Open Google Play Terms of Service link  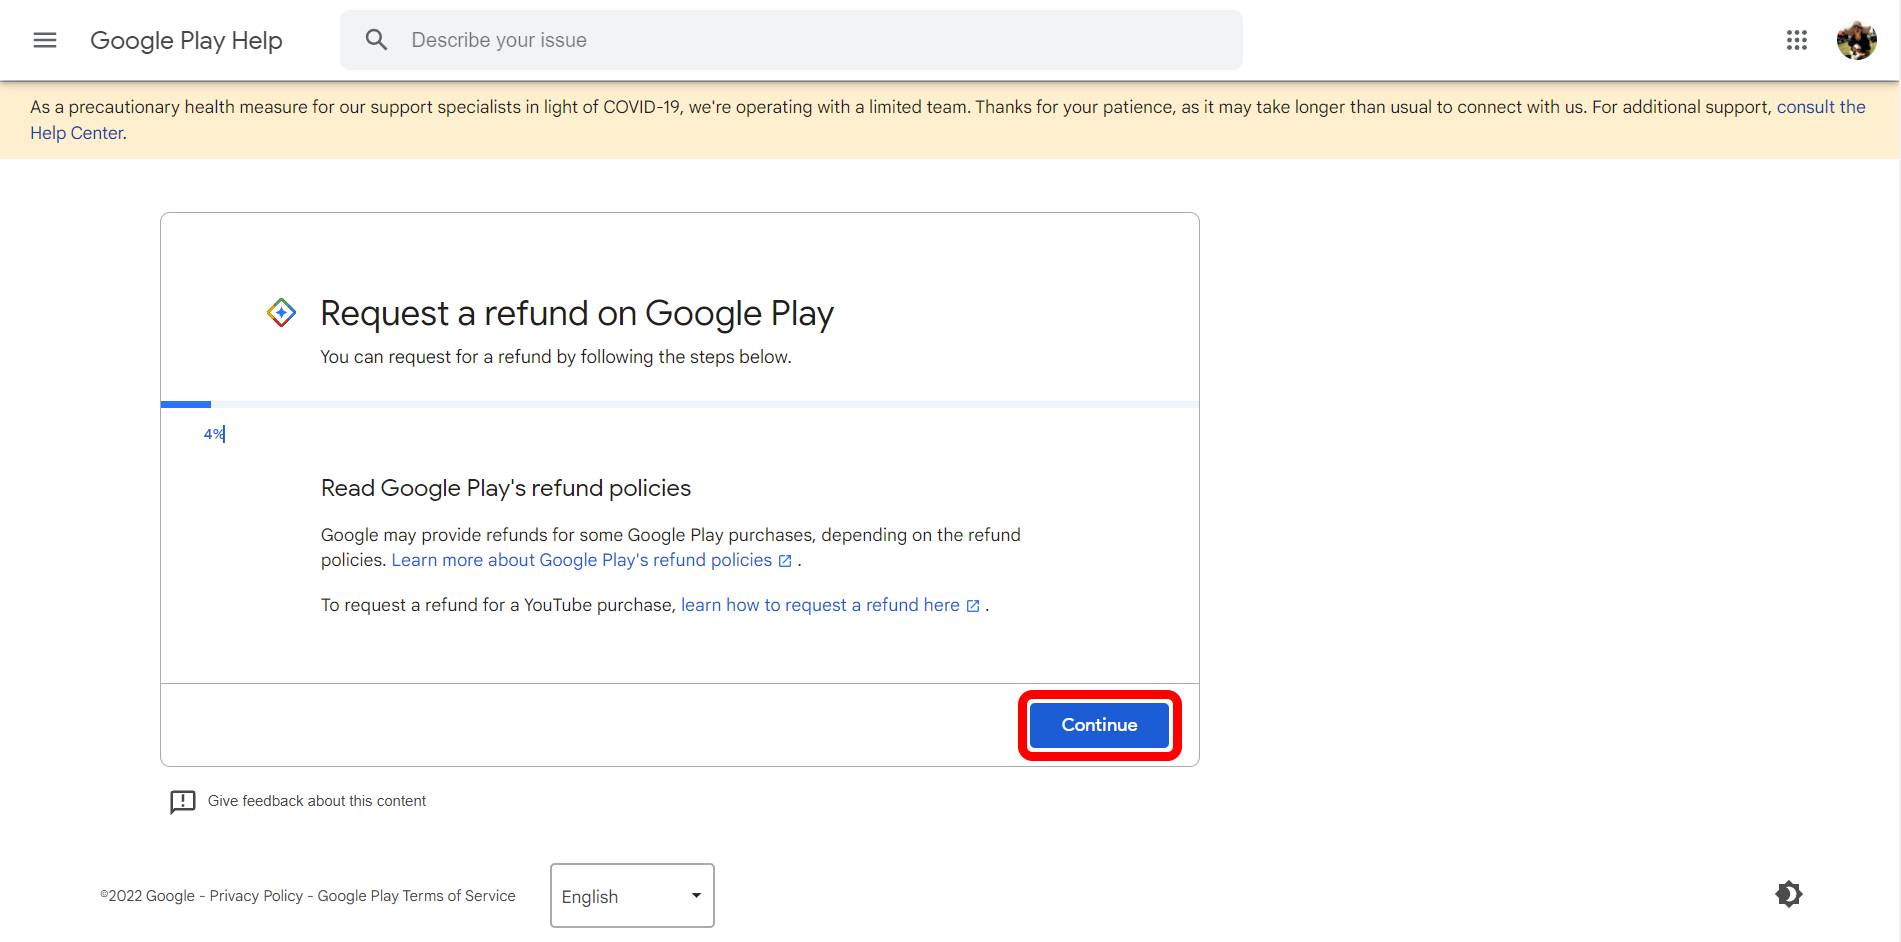point(416,896)
